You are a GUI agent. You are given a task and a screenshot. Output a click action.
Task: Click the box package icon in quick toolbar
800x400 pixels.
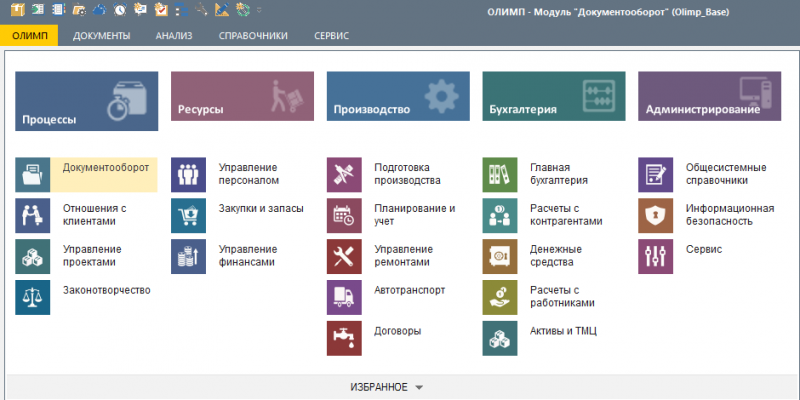pos(17,9)
